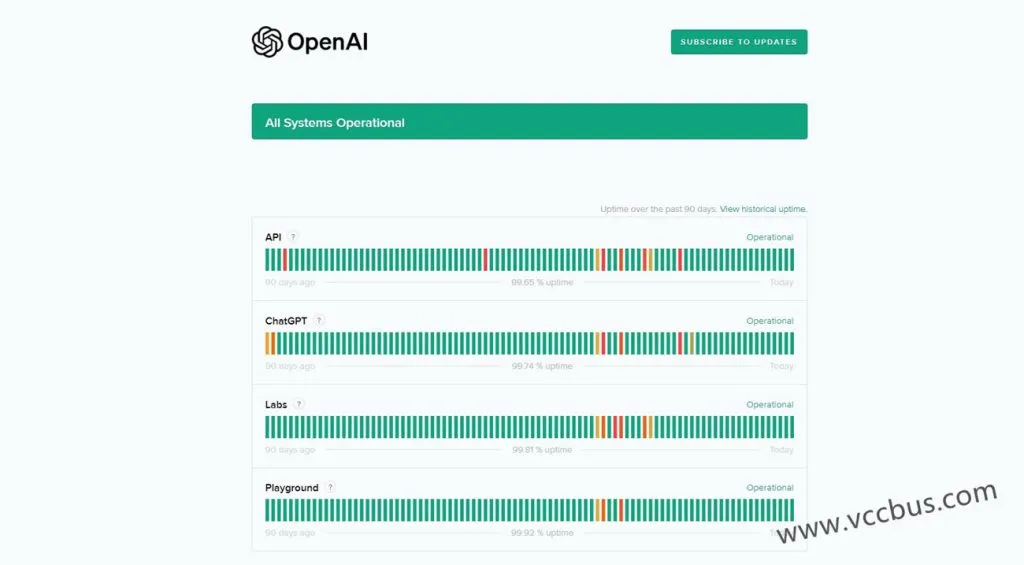Screen dimensions: 1024x565
Task: Click the Operational status for Labs
Action: coord(769,405)
